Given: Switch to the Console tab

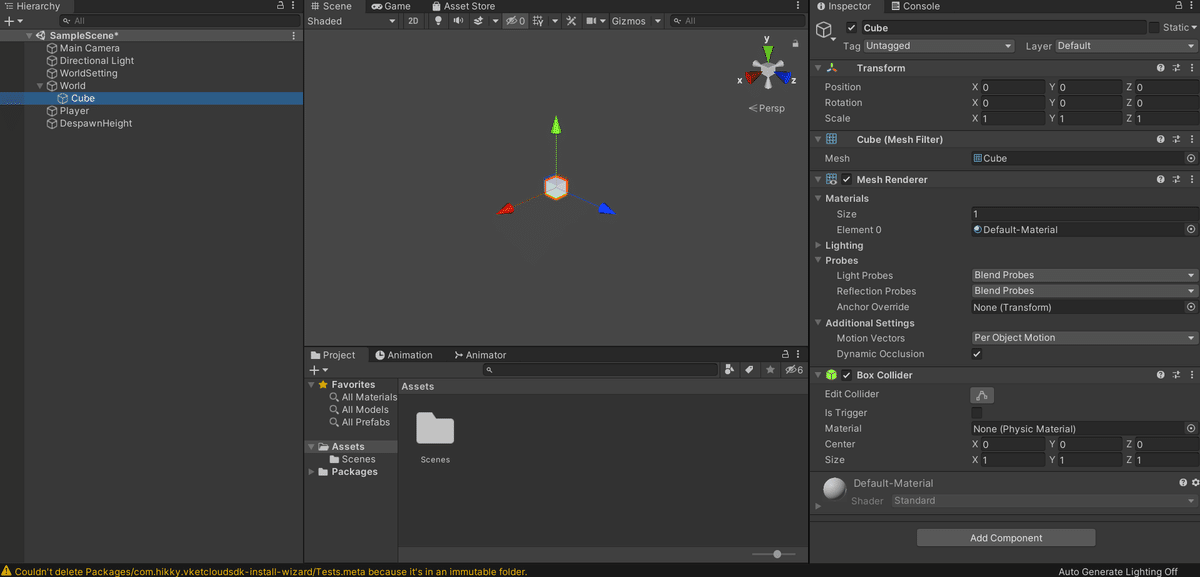Looking at the screenshot, I should (914, 6).
